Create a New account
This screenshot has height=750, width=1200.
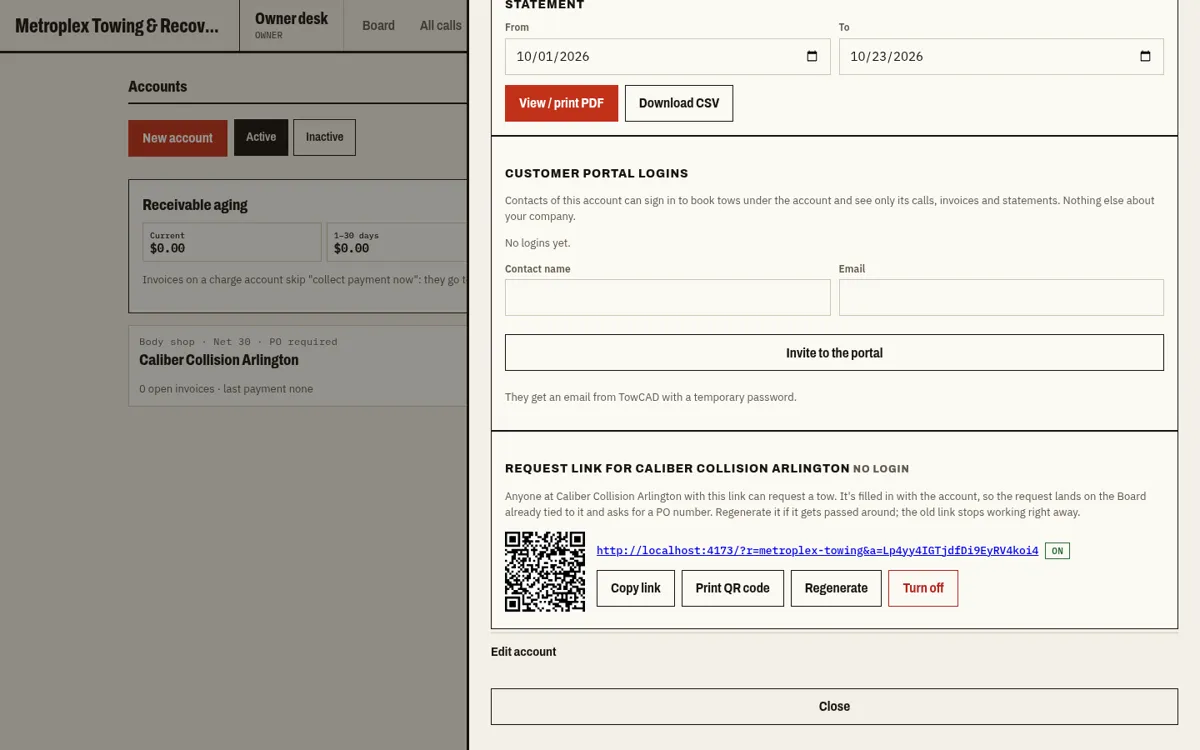[177, 138]
